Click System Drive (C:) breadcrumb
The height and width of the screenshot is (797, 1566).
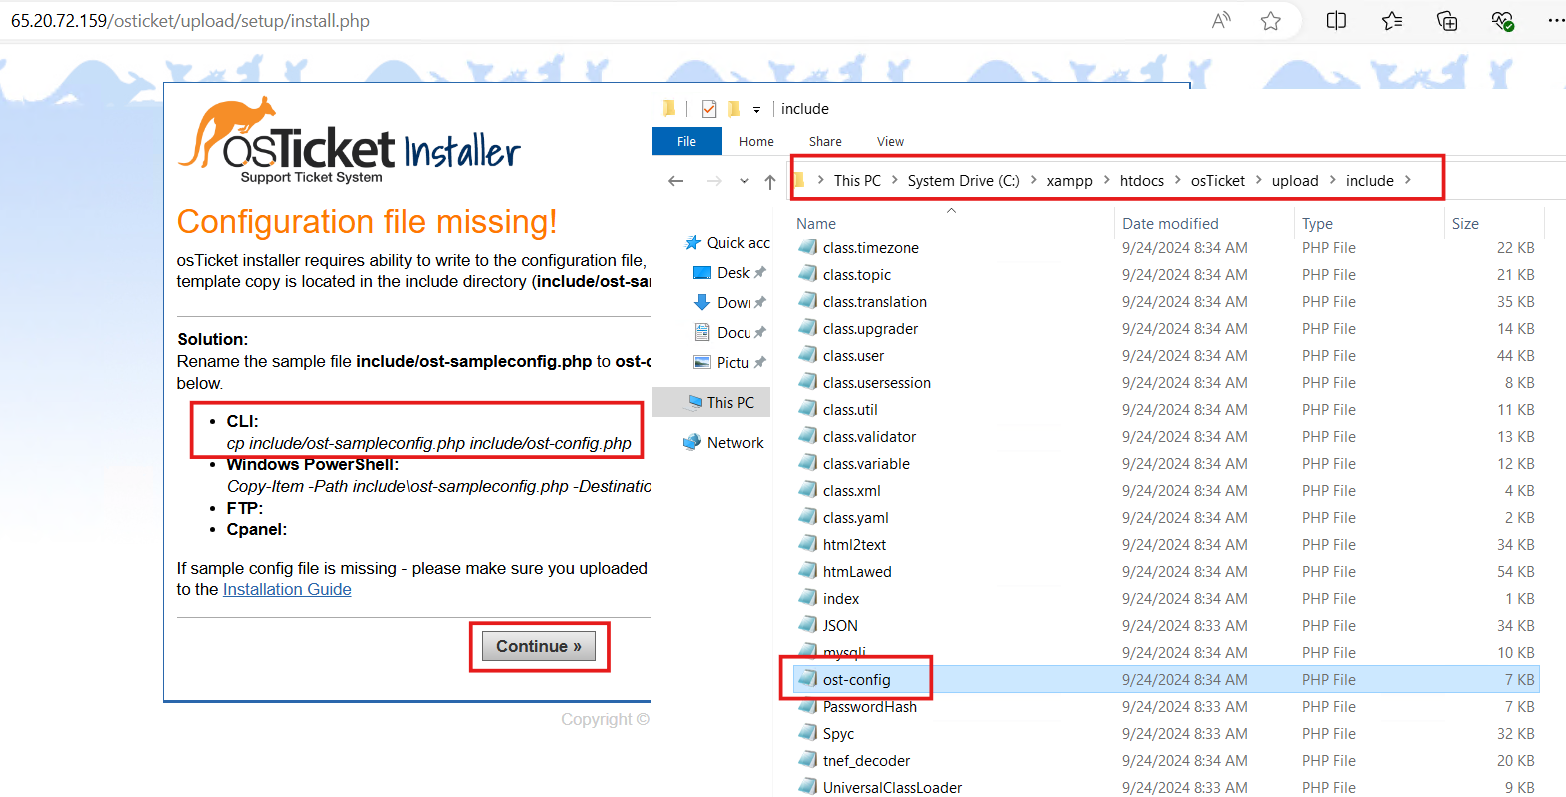coord(963,180)
